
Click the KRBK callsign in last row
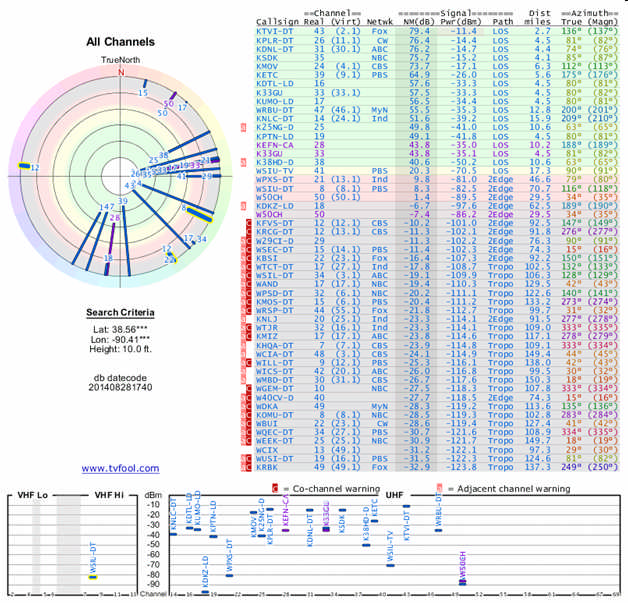tap(268, 466)
